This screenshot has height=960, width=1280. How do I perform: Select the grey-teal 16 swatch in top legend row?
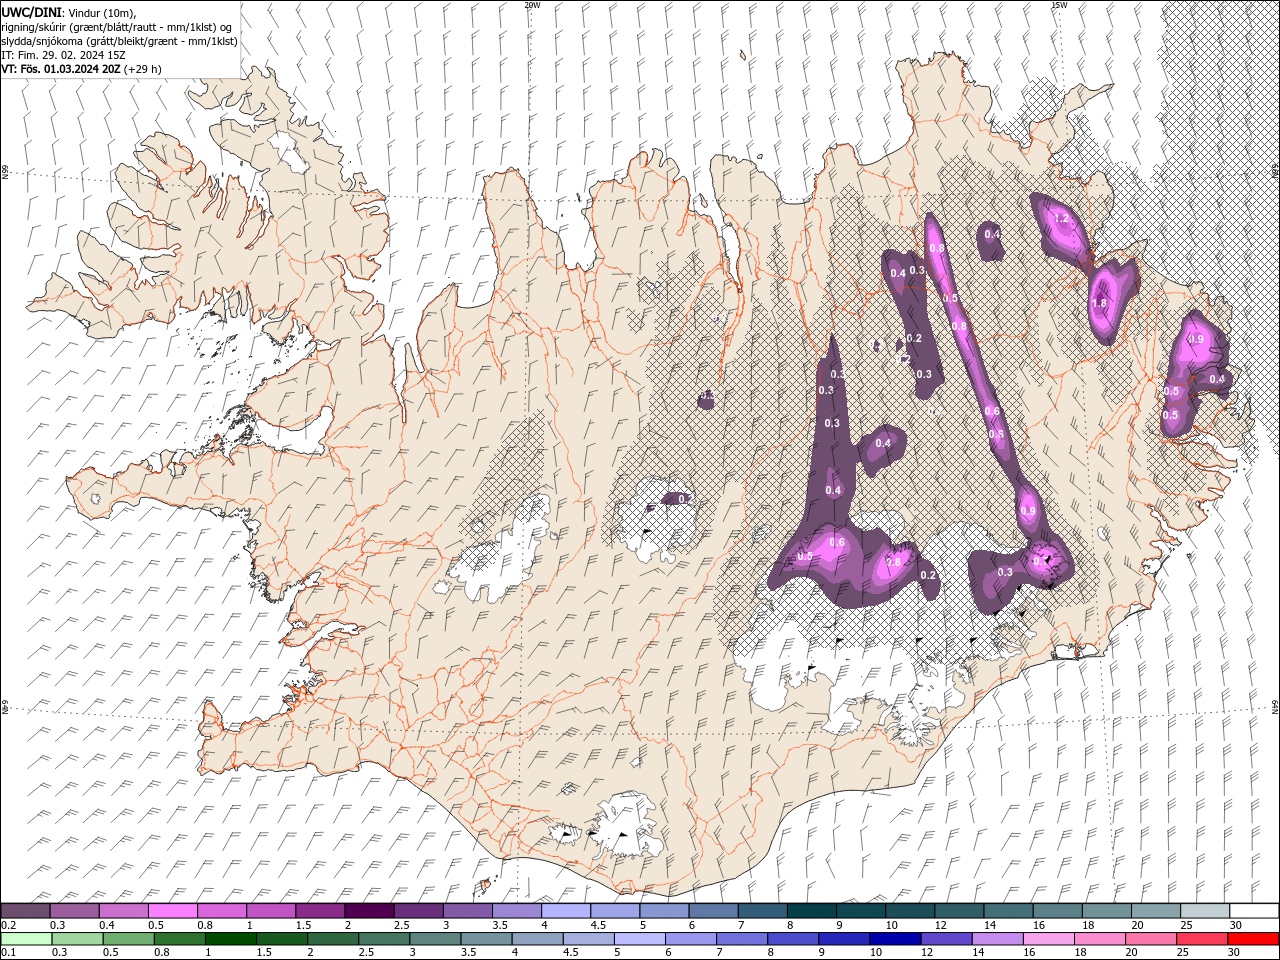[x=1057, y=911]
